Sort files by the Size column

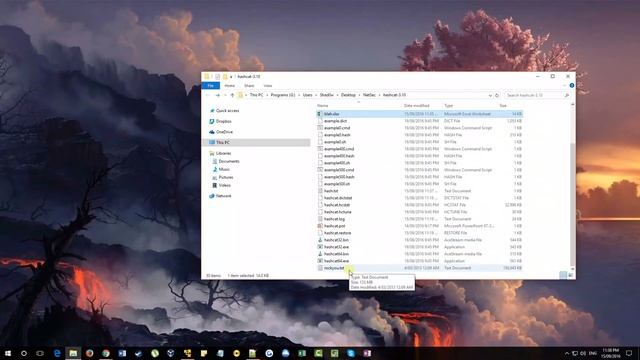[503, 106]
